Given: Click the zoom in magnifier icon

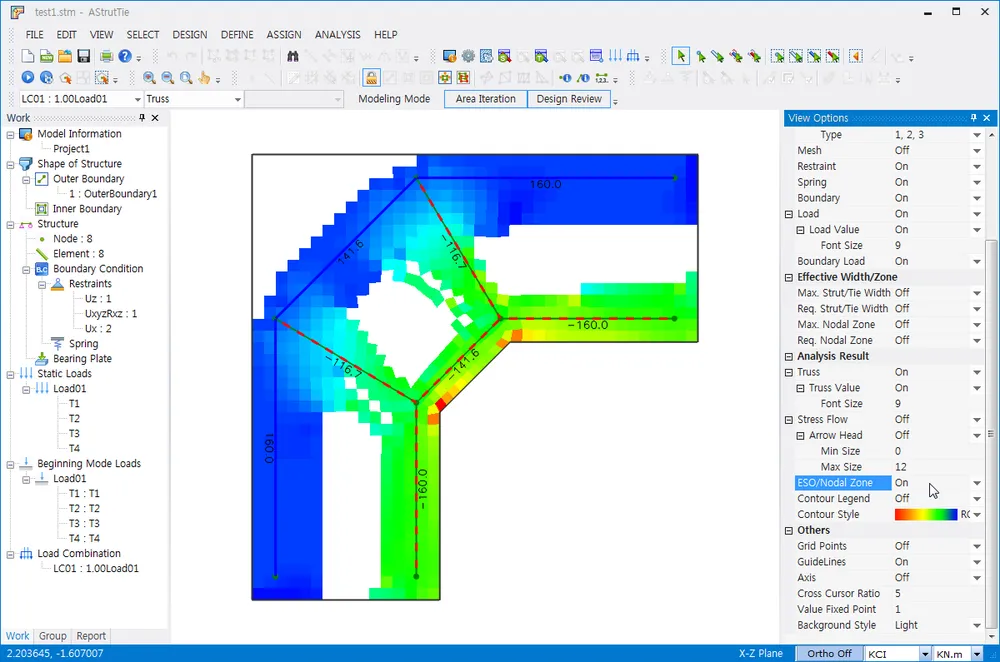Looking at the screenshot, I should point(149,78).
